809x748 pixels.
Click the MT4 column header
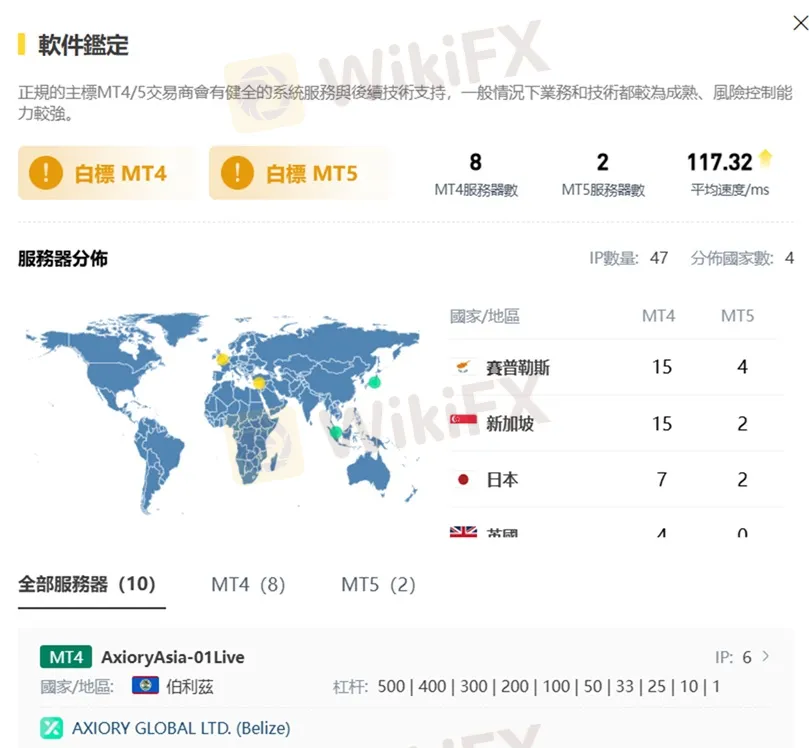[658, 315]
